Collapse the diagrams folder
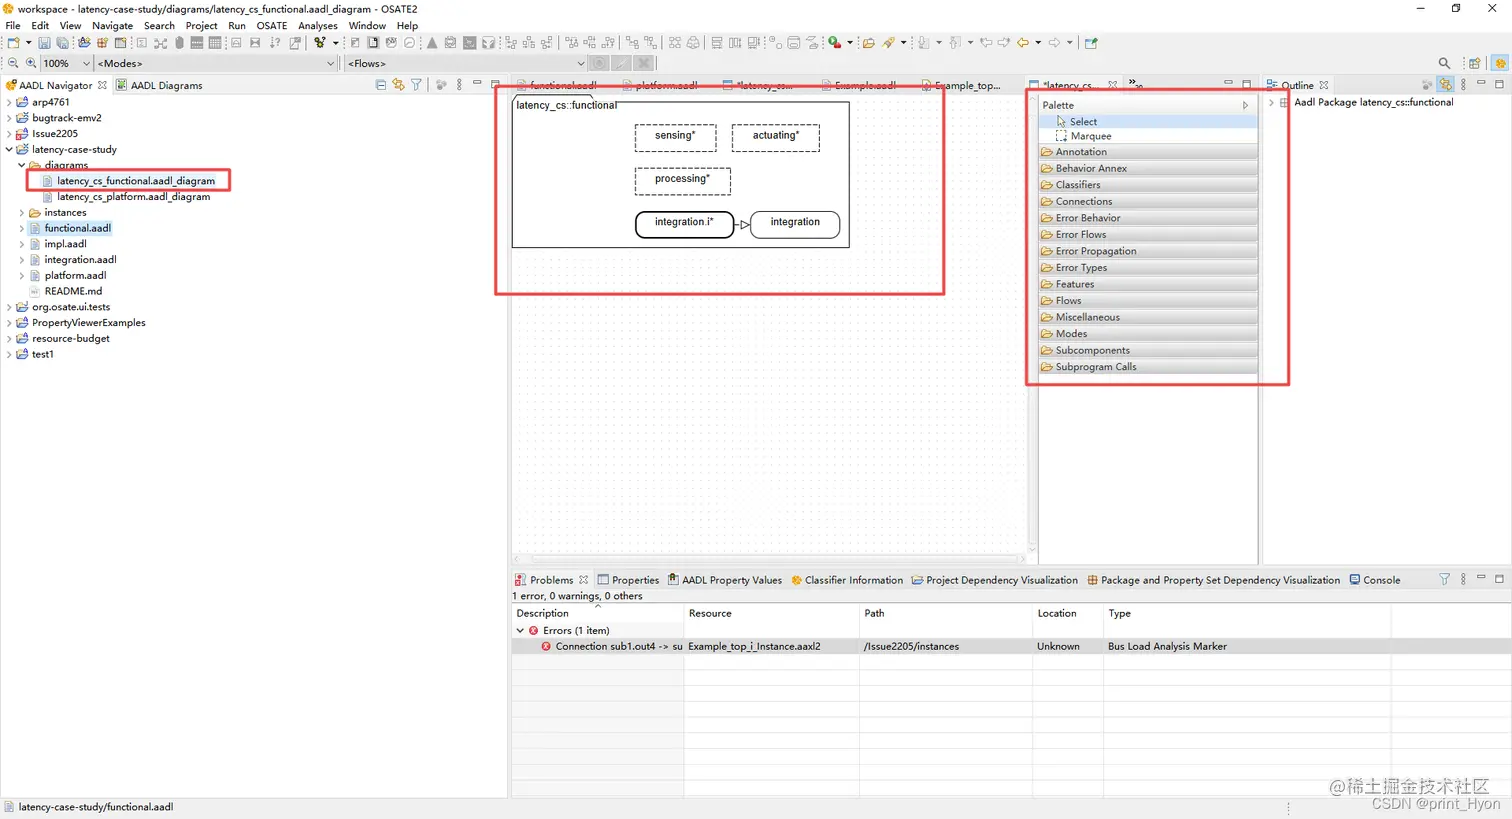1512x819 pixels. click(x=21, y=165)
